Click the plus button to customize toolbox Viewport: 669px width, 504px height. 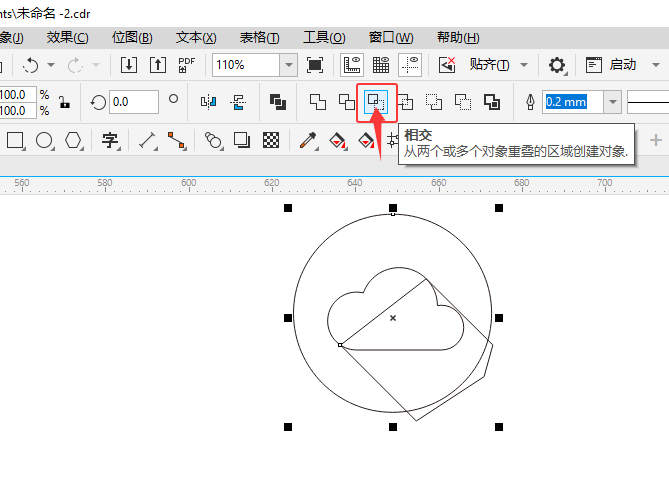(656, 140)
